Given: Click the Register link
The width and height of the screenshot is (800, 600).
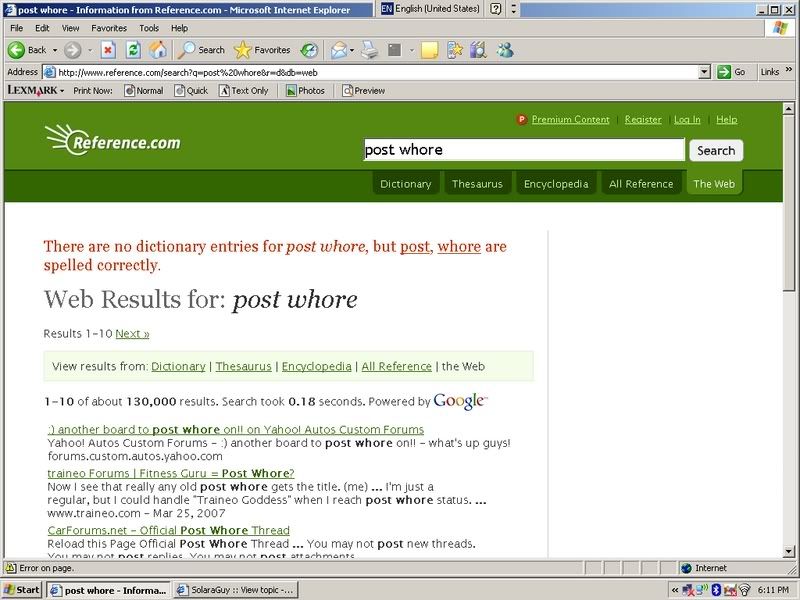Looking at the screenshot, I should pos(643,119).
